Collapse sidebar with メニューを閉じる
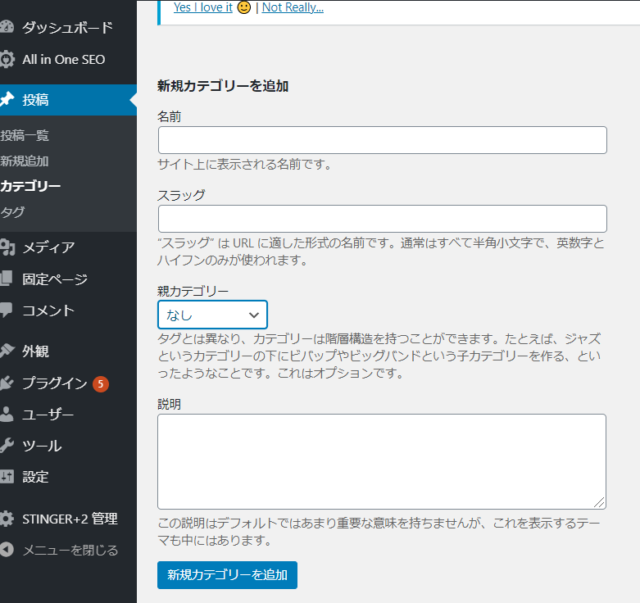 click(68, 550)
